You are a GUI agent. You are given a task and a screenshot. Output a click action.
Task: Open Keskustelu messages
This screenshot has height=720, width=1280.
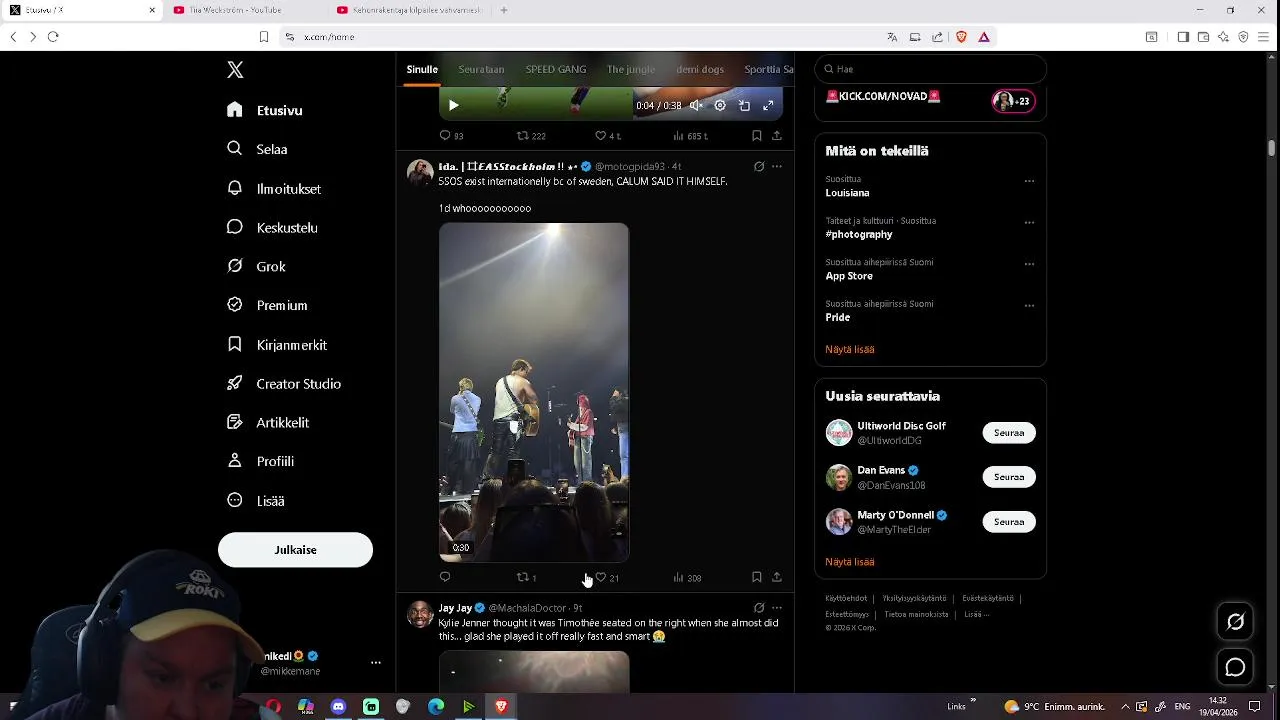coord(273,227)
